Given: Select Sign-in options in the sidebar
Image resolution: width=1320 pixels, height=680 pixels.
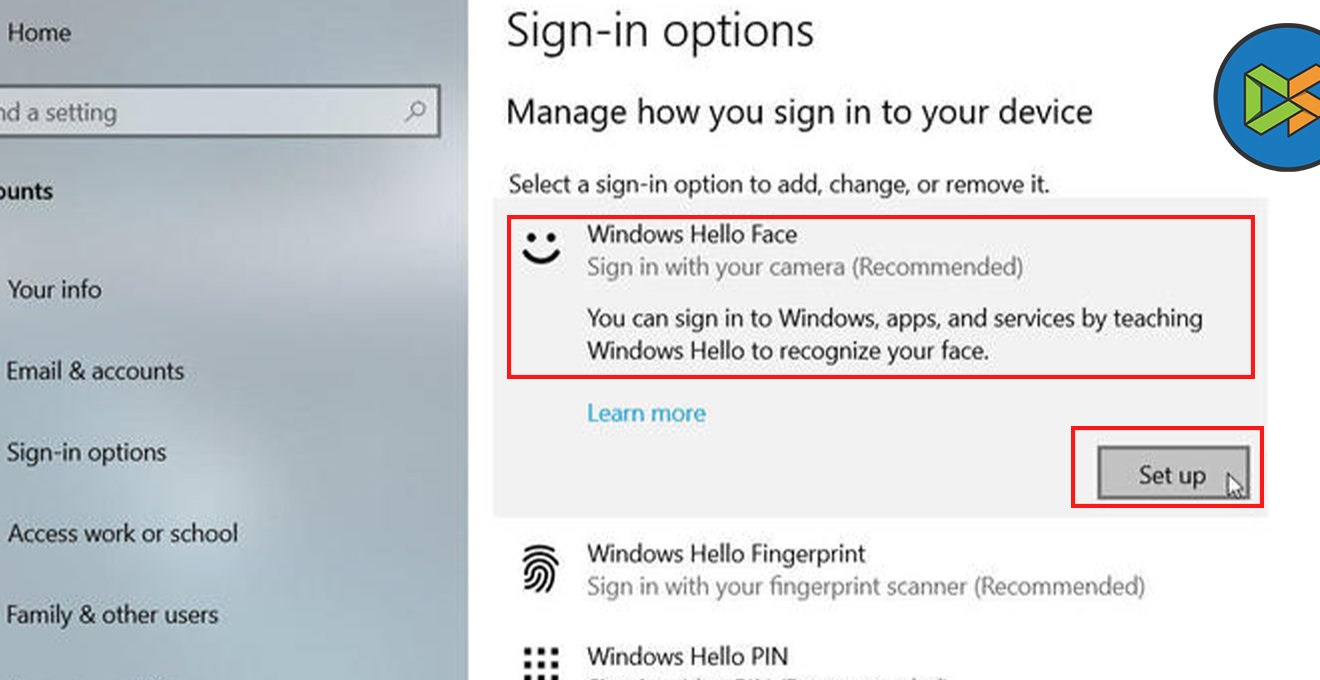Looking at the screenshot, I should point(86,452).
